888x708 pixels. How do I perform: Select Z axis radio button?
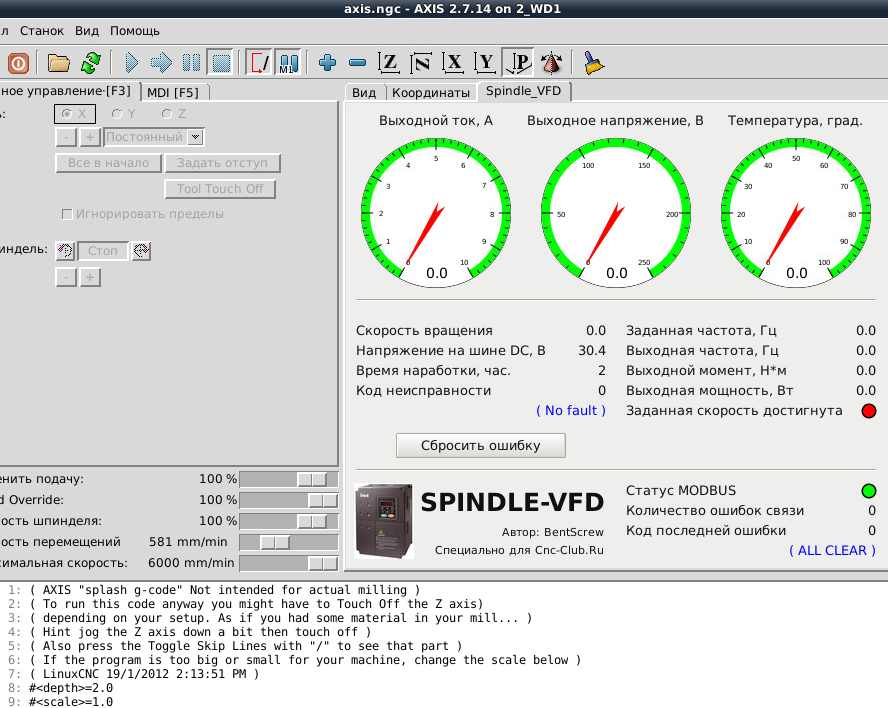point(174,114)
